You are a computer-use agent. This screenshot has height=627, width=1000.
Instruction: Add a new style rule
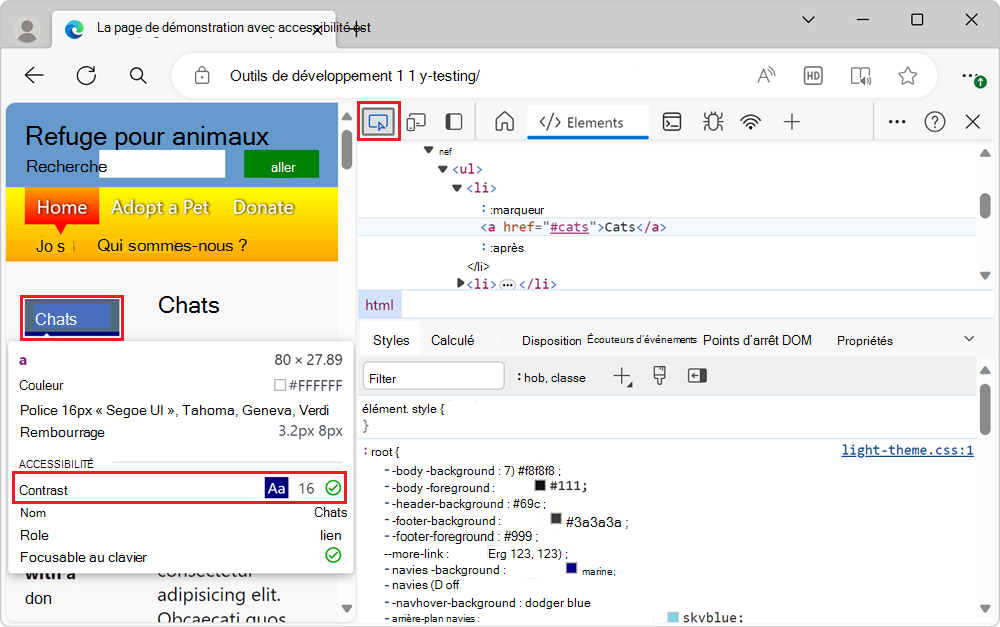622,376
